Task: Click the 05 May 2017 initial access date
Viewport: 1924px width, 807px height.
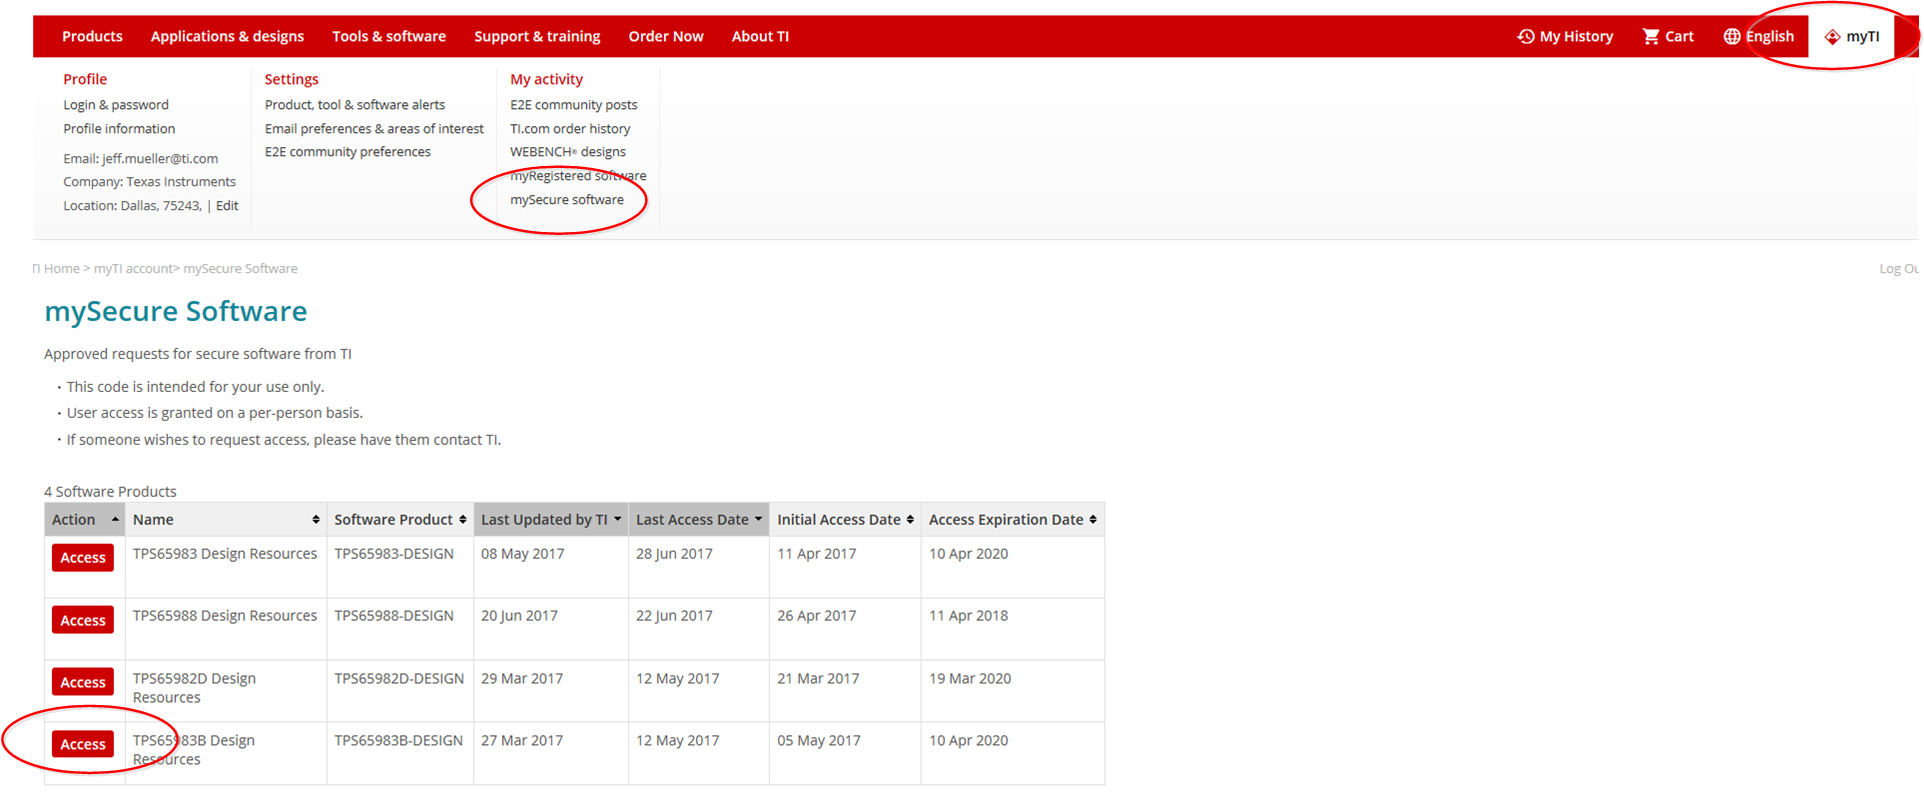Action: click(819, 741)
